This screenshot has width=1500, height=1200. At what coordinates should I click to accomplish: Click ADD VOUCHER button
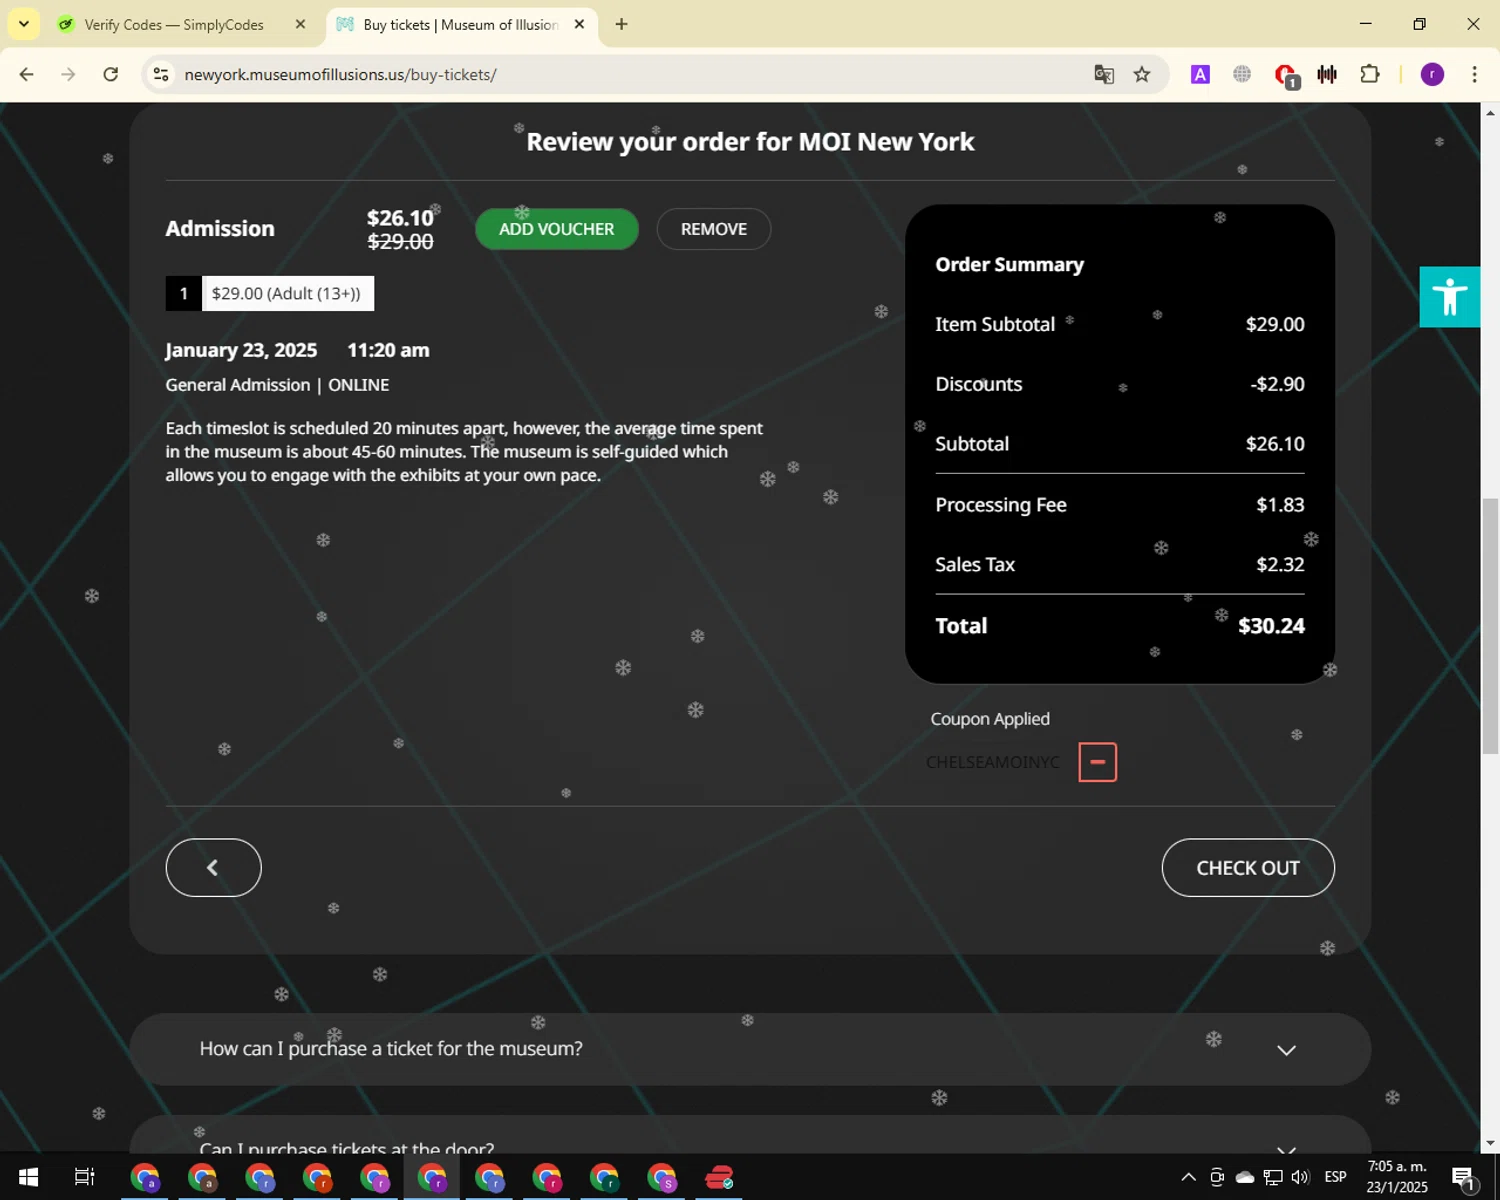pos(556,229)
